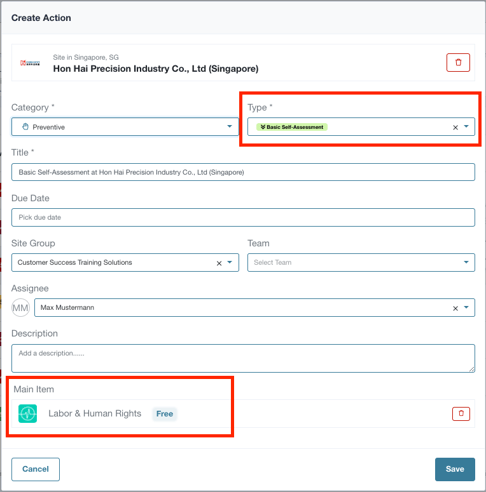Image resolution: width=486 pixels, height=492 pixels.
Task: Expand the Type dropdown arrow
Action: [x=466, y=127]
